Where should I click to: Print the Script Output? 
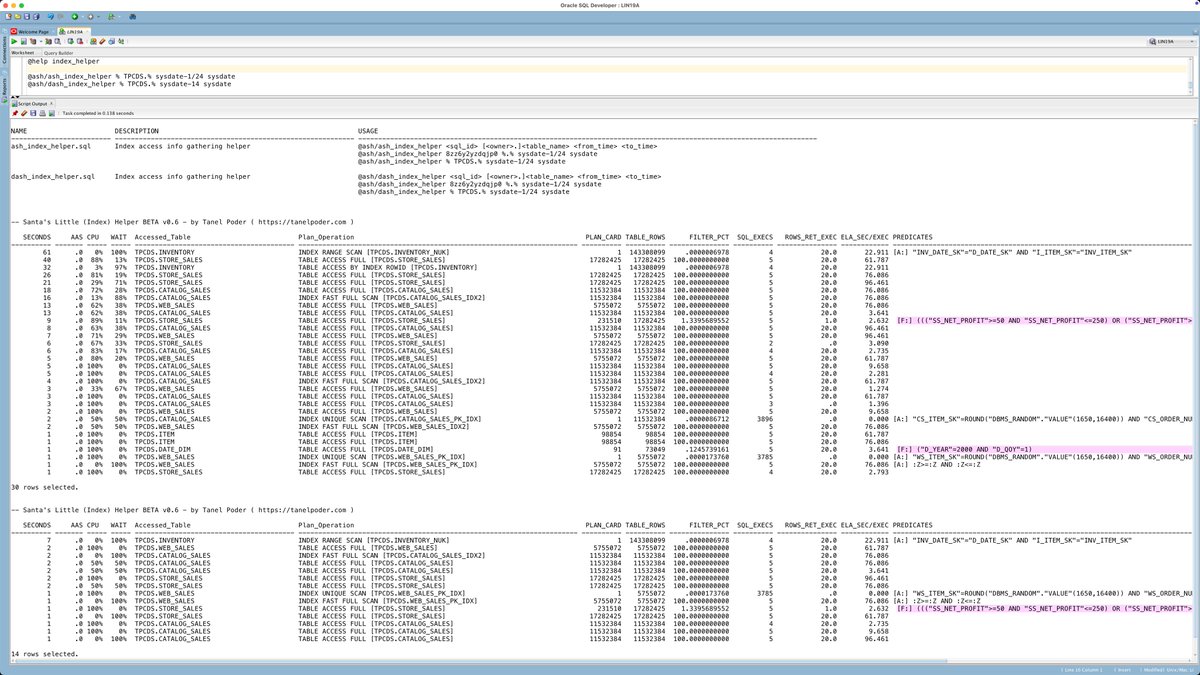pos(42,113)
